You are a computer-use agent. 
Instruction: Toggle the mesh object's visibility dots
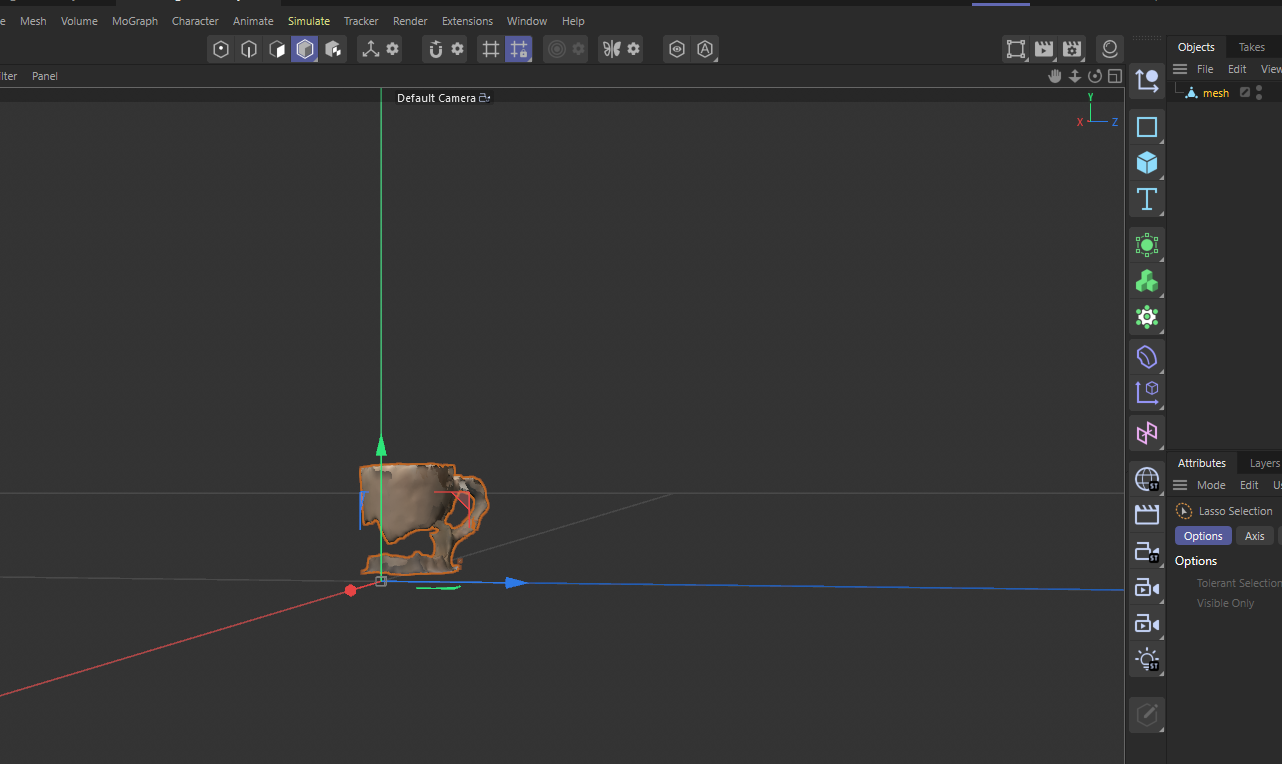click(x=1261, y=92)
